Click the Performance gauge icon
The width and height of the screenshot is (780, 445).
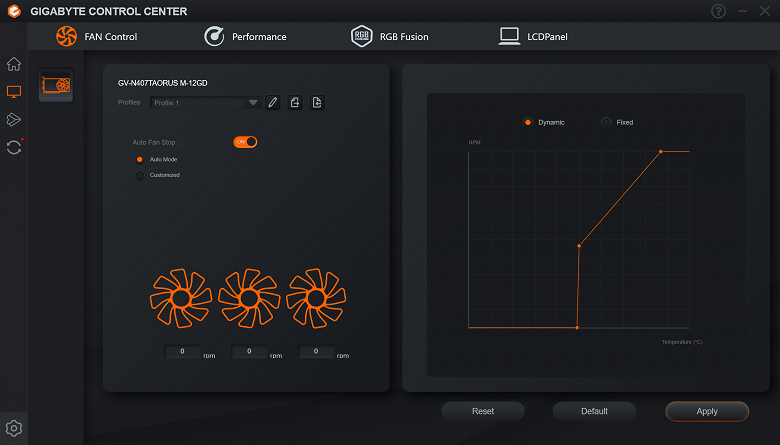click(214, 36)
